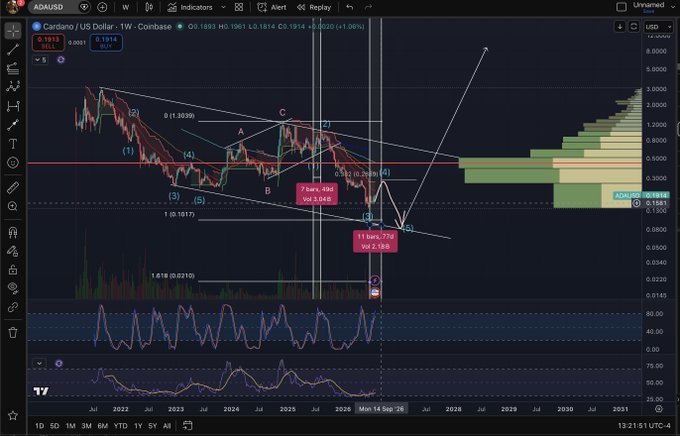
Task: Select the 1Y time range
Action: click(x=138, y=426)
